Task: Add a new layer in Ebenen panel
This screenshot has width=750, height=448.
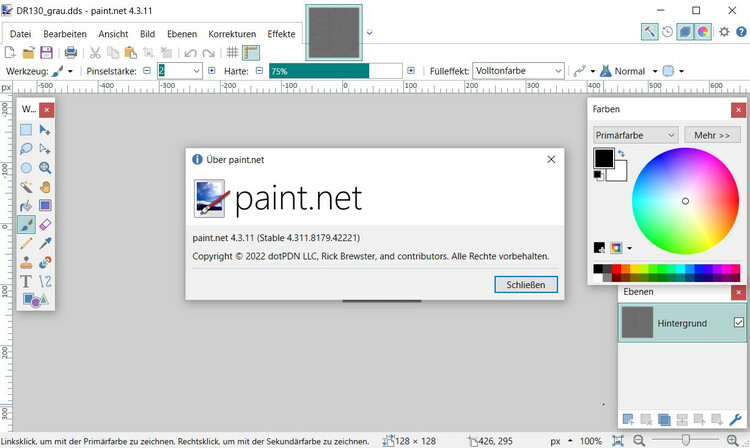Action: [x=628, y=420]
